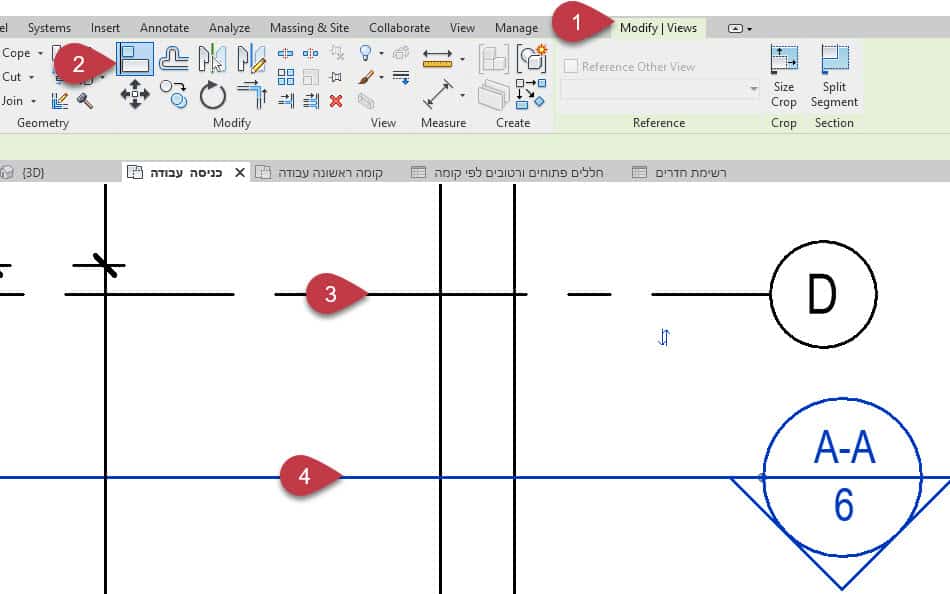Image resolution: width=950 pixels, height=594 pixels.
Task: Click the Hide in View lightbulb
Action: click(365, 53)
